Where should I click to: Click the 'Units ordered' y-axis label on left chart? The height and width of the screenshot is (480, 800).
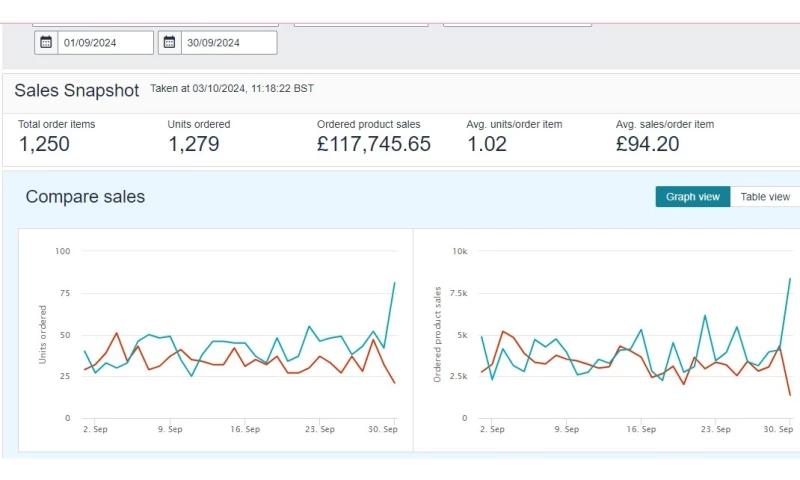point(43,334)
